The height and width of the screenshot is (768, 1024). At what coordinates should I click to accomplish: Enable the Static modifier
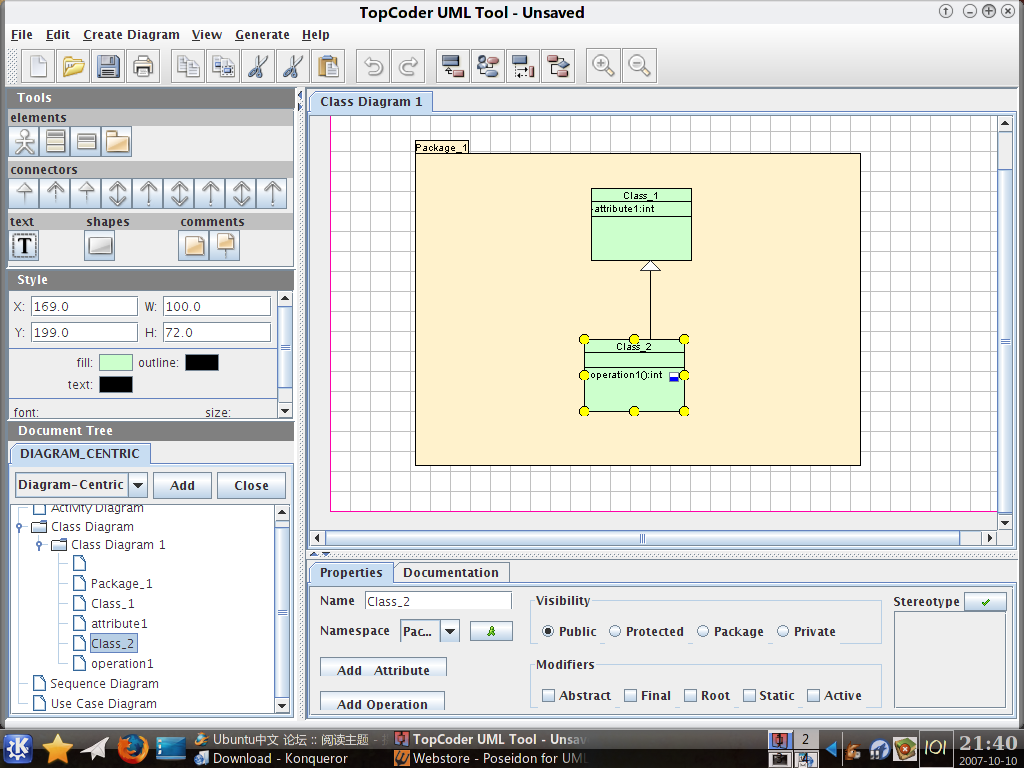(x=769, y=696)
